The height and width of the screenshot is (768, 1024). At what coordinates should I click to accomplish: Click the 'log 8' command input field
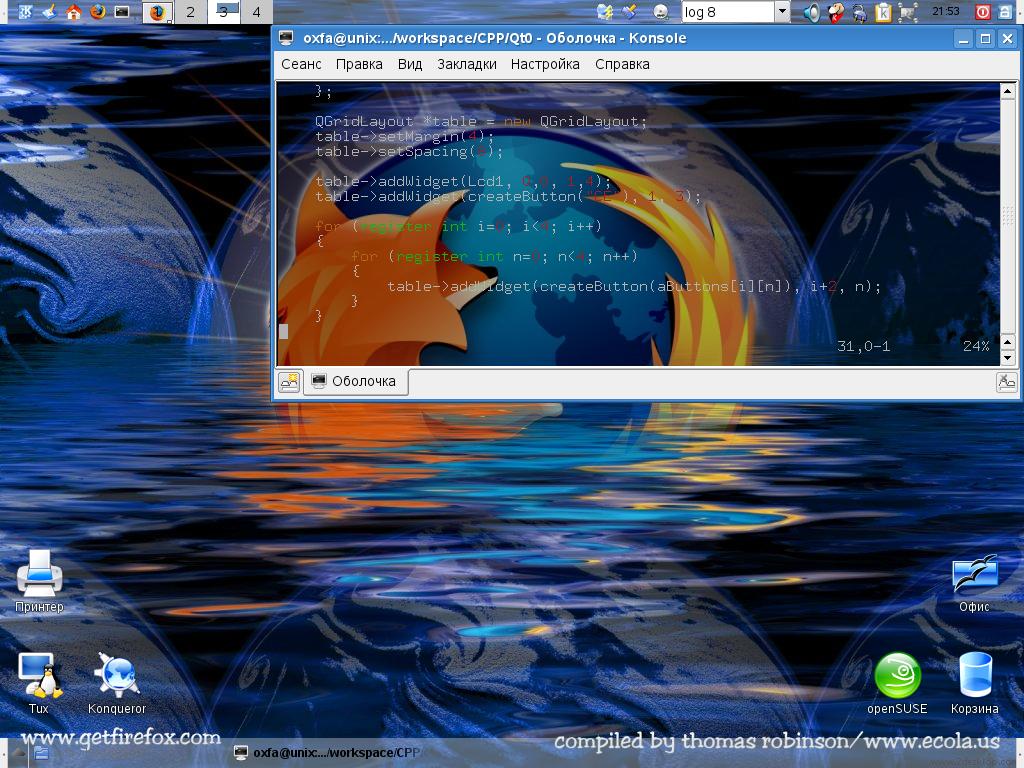click(728, 12)
